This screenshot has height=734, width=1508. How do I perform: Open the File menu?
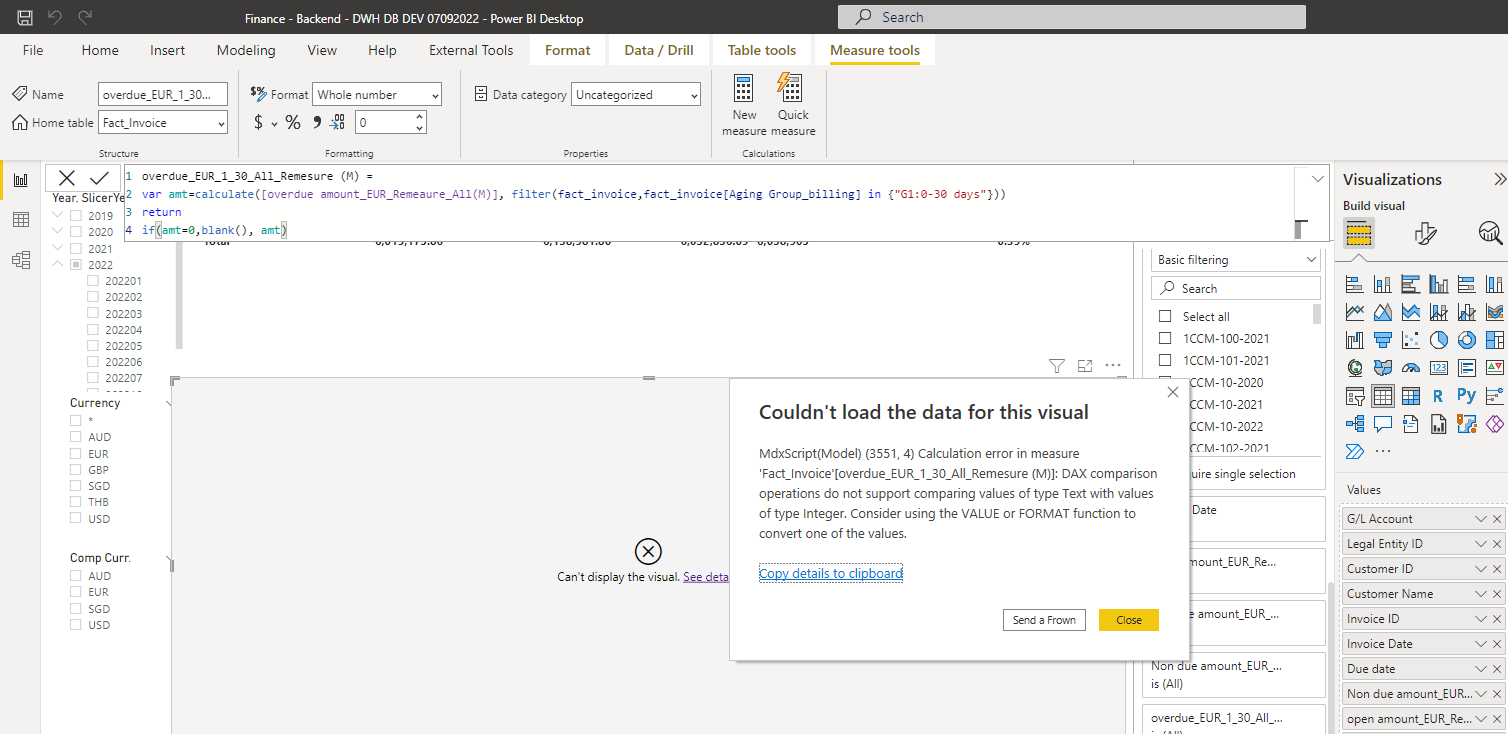pyautogui.click(x=33, y=50)
